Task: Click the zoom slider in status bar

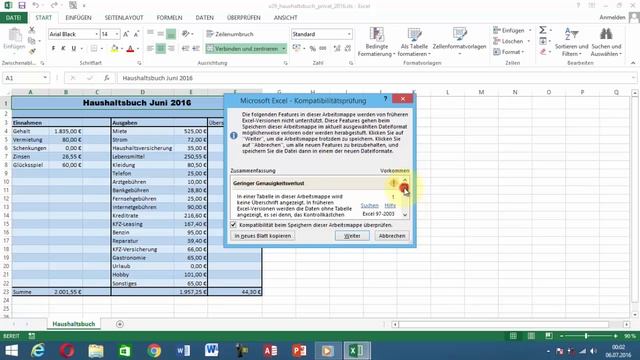Action: (586, 336)
